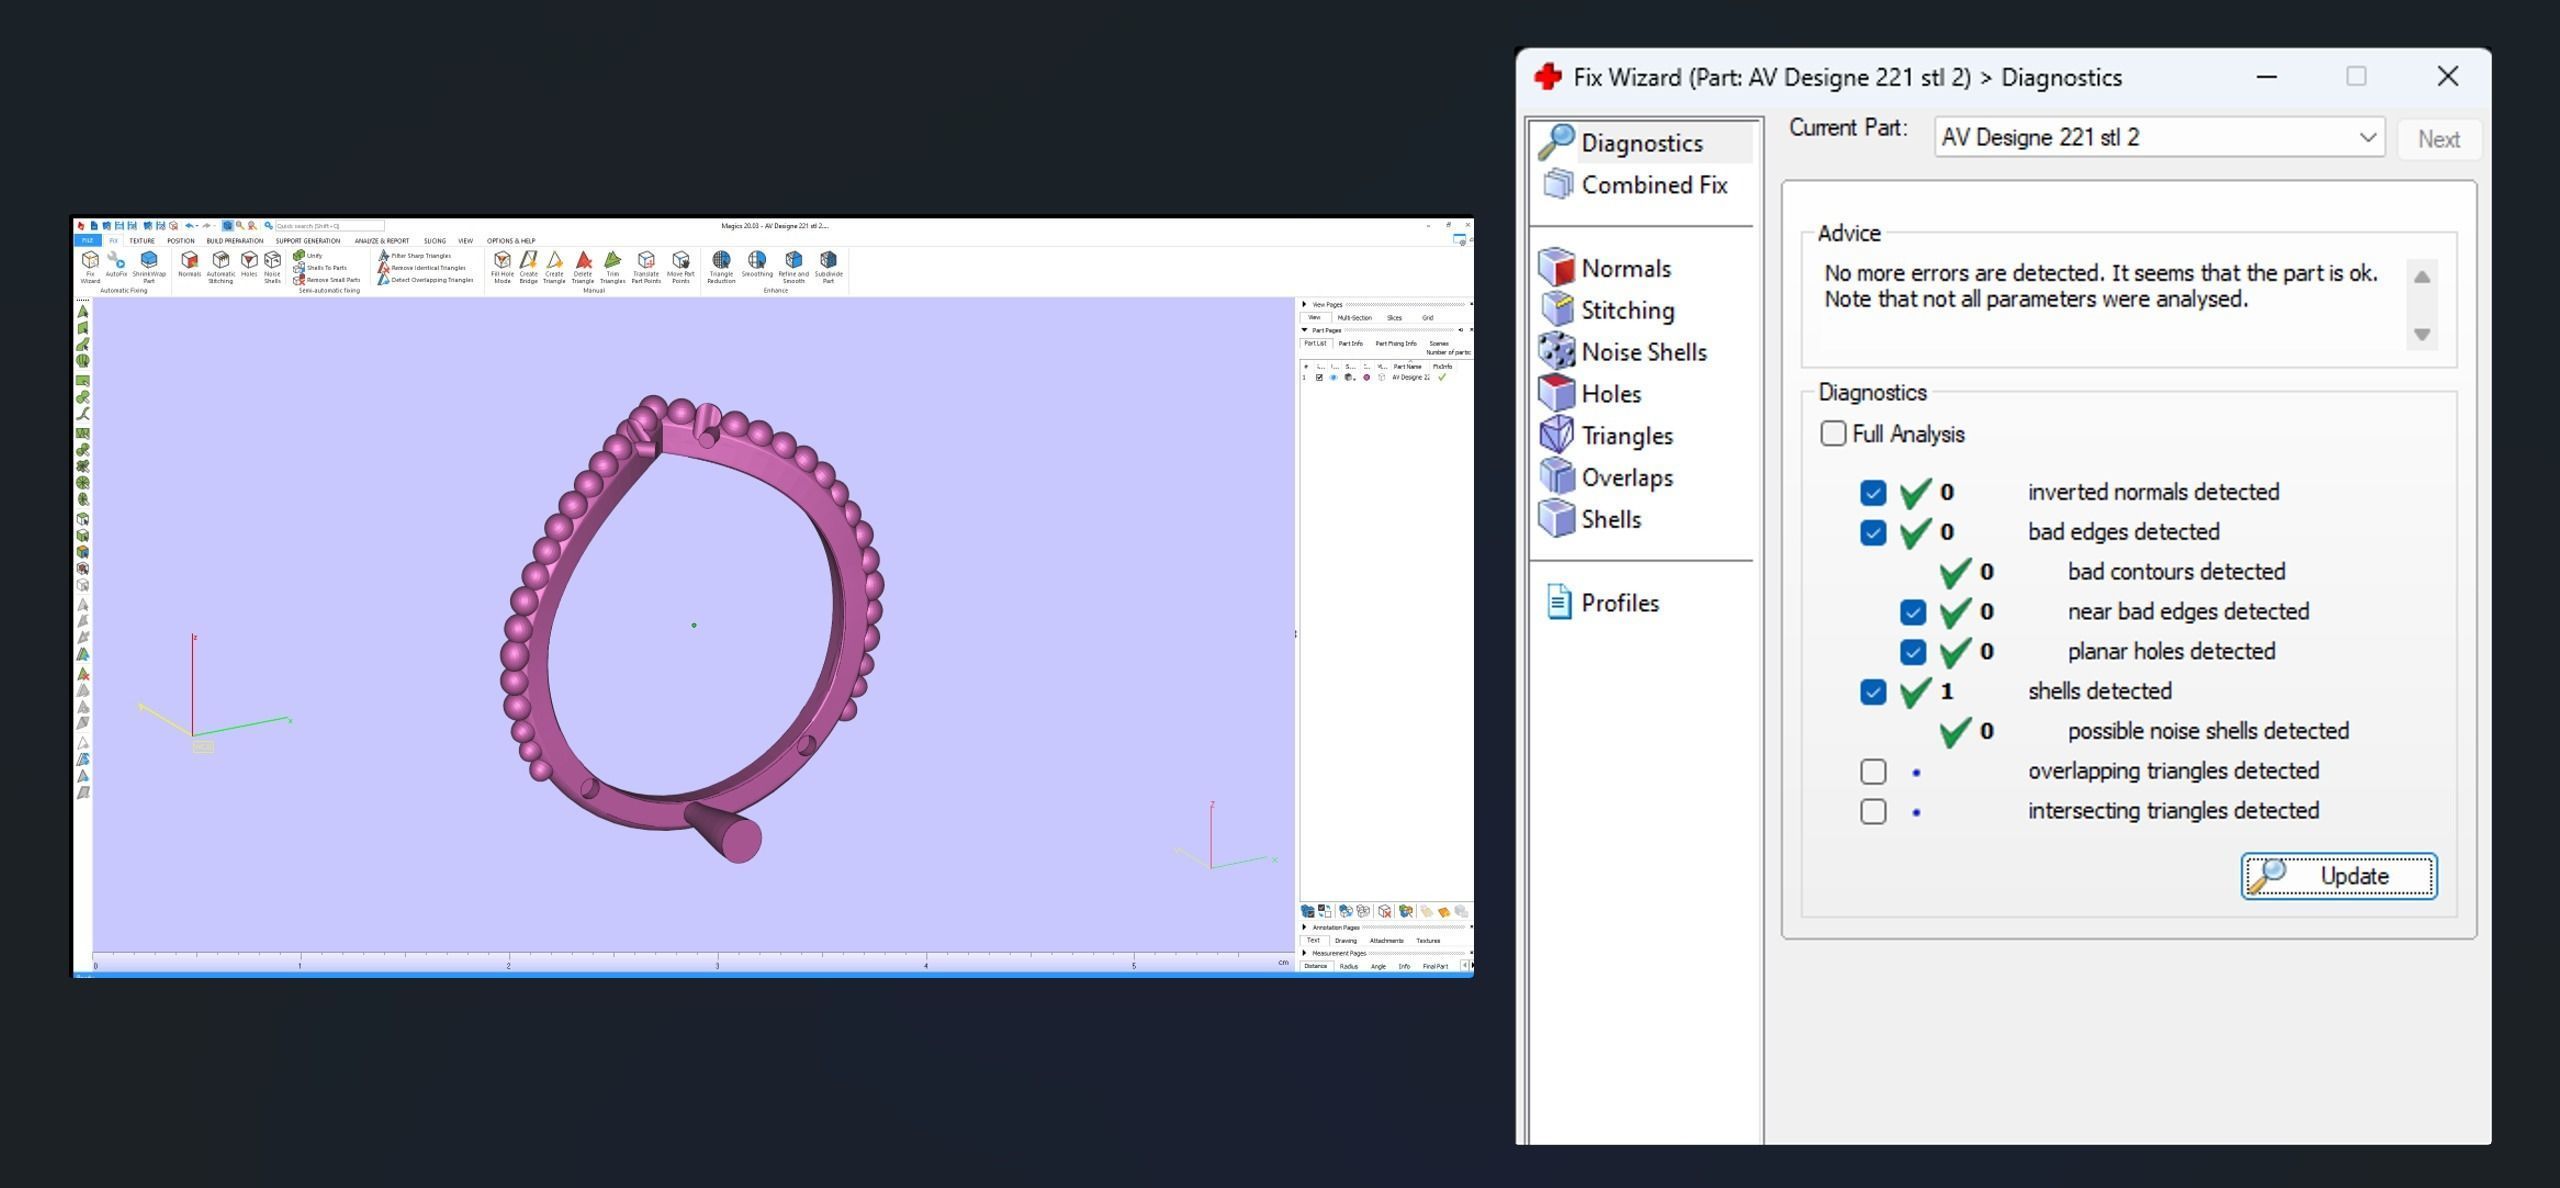Open Profiles in the Fix Wizard

[x=1619, y=603]
